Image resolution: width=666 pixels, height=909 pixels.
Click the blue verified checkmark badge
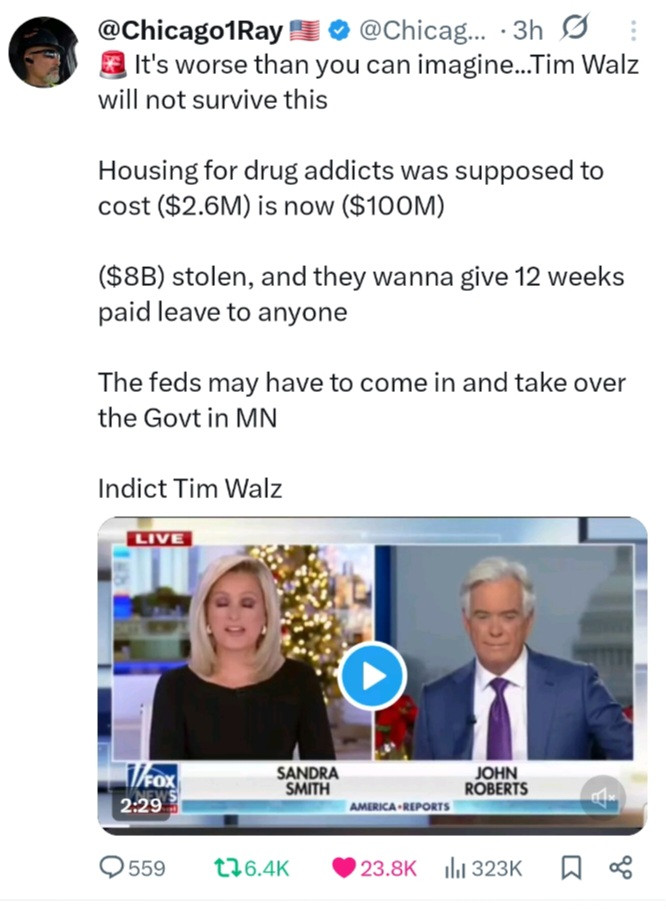point(339,30)
